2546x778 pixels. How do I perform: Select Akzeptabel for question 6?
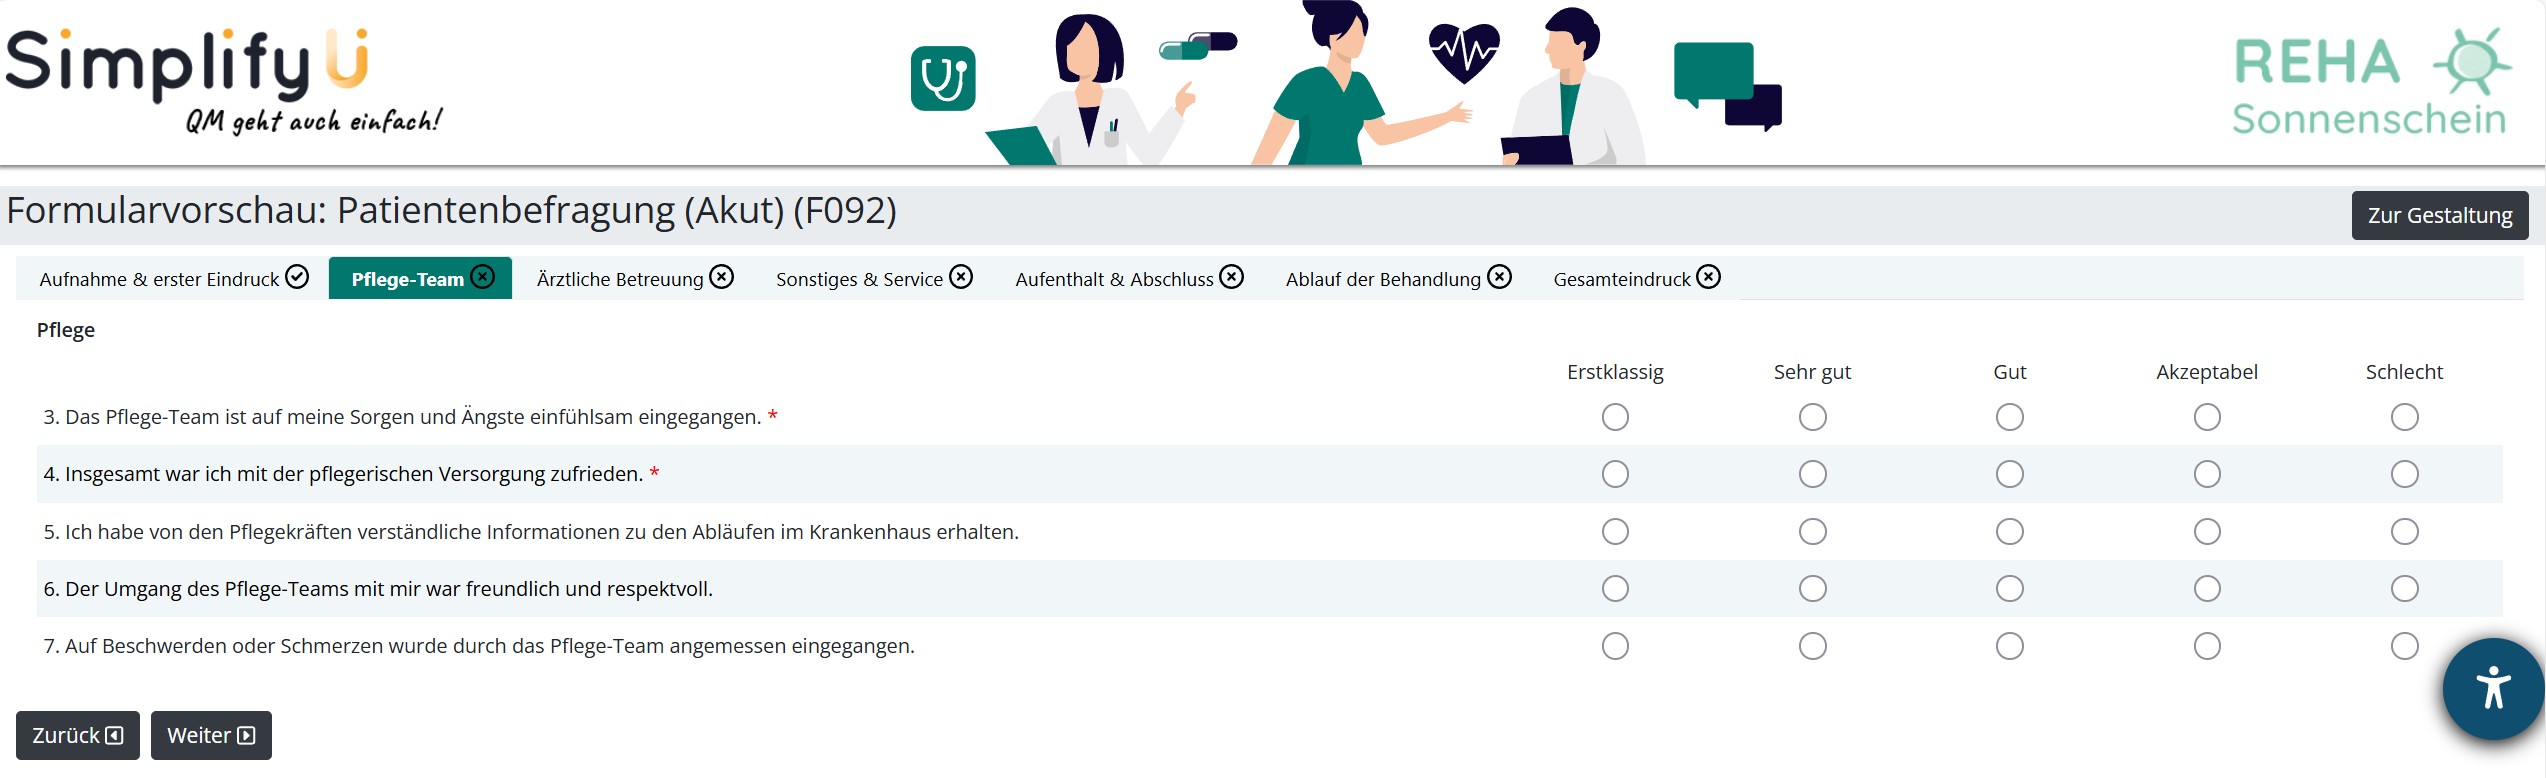(2207, 589)
